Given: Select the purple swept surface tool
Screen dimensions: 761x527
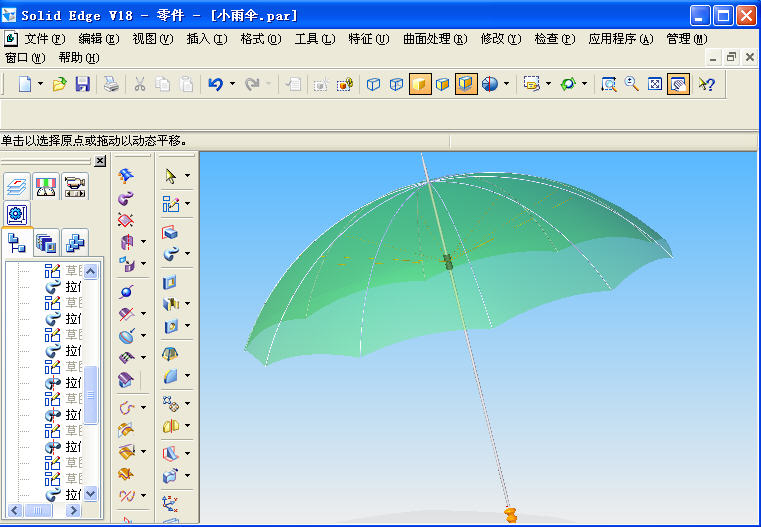Looking at the screenshot, I should pos(126,198).
